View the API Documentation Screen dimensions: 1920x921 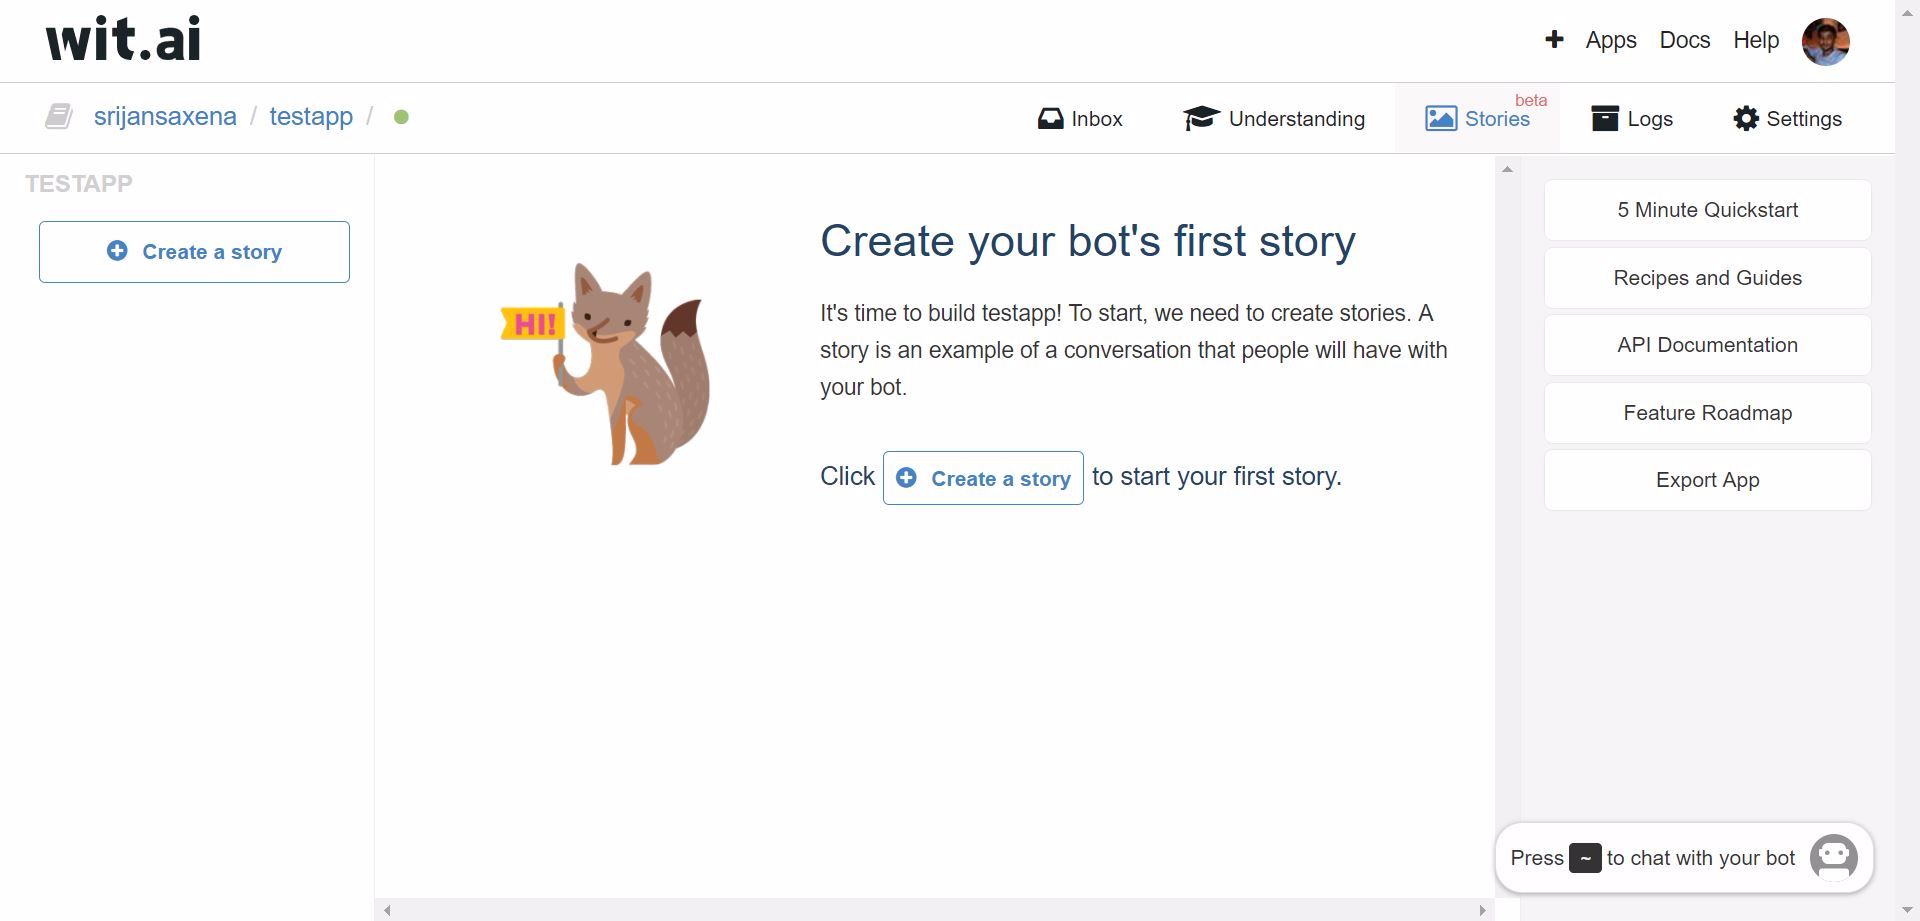point(1707,345)
